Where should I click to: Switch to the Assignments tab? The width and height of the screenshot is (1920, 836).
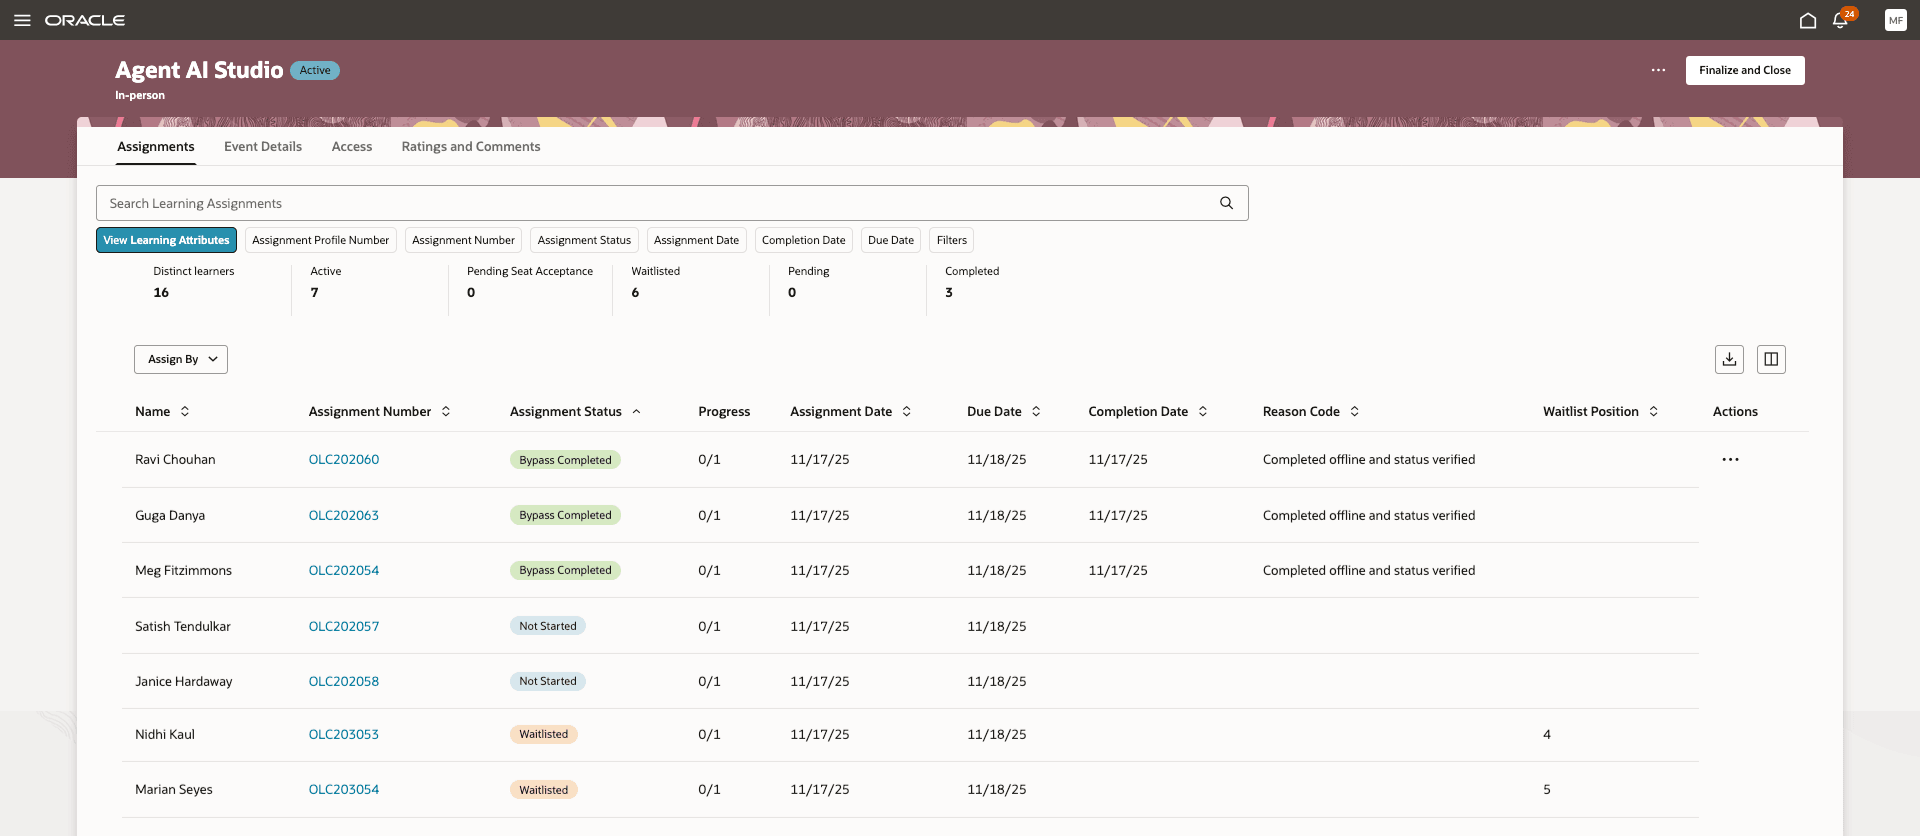[x=156, y=147]
